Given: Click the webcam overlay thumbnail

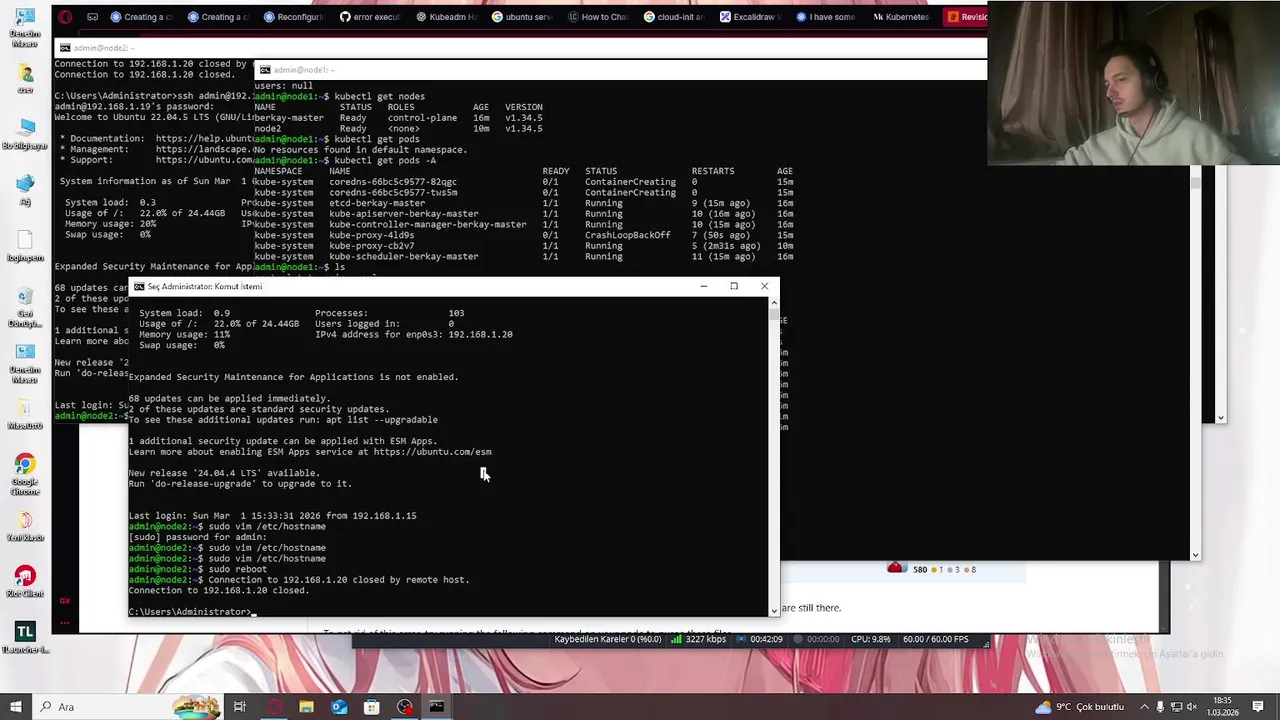Looking at the screenshot, I should pos(1134,82).
